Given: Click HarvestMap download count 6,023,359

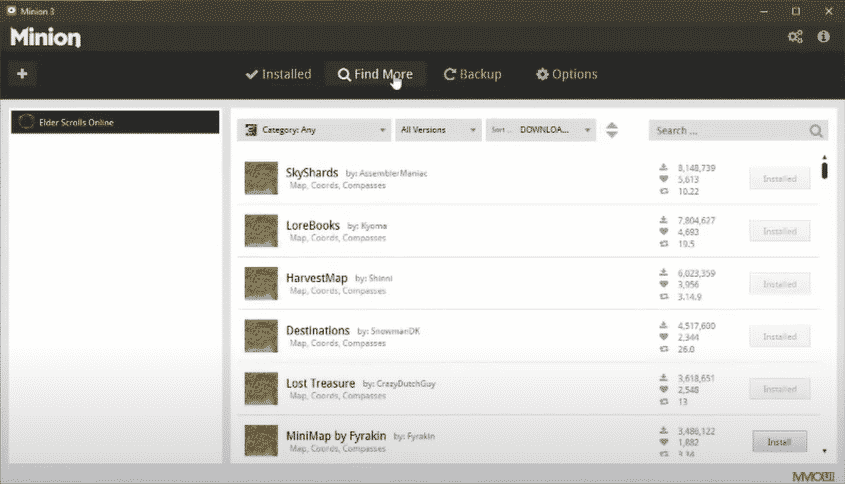Looking at the screenshot, I should tap(696, 273).
